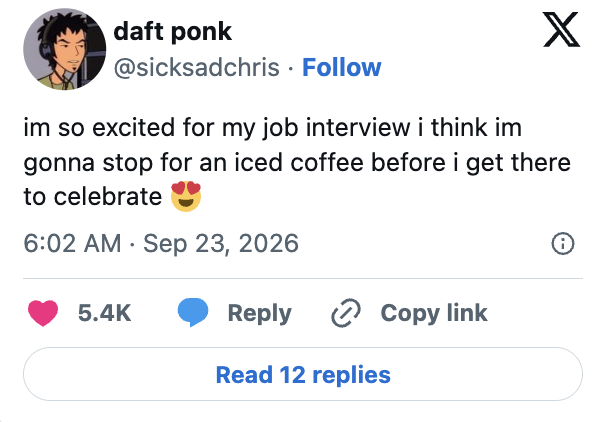The width and height of the screenshot is (600, 422).
Task: View the 5.4K likes count
Action: point(104,313)
